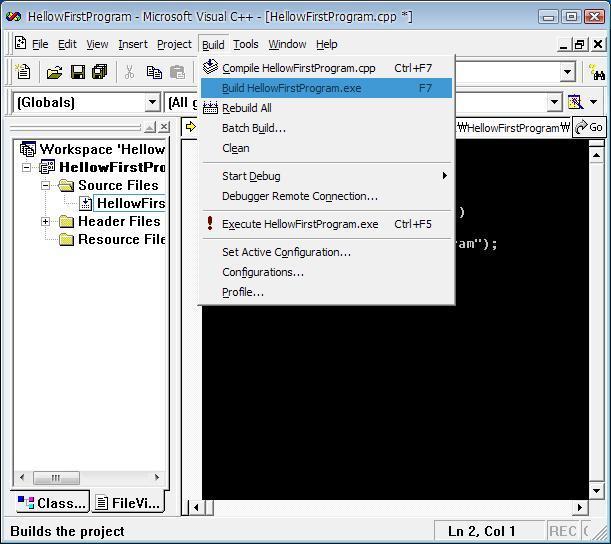This screenshot has width=611, height=544.
Task: Select Rebuild All from Build menu
Action: 326,108
